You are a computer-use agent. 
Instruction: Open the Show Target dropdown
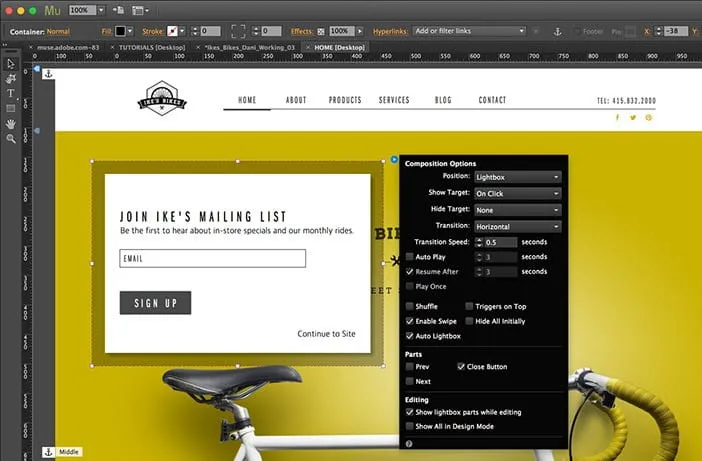coord(518,194)
